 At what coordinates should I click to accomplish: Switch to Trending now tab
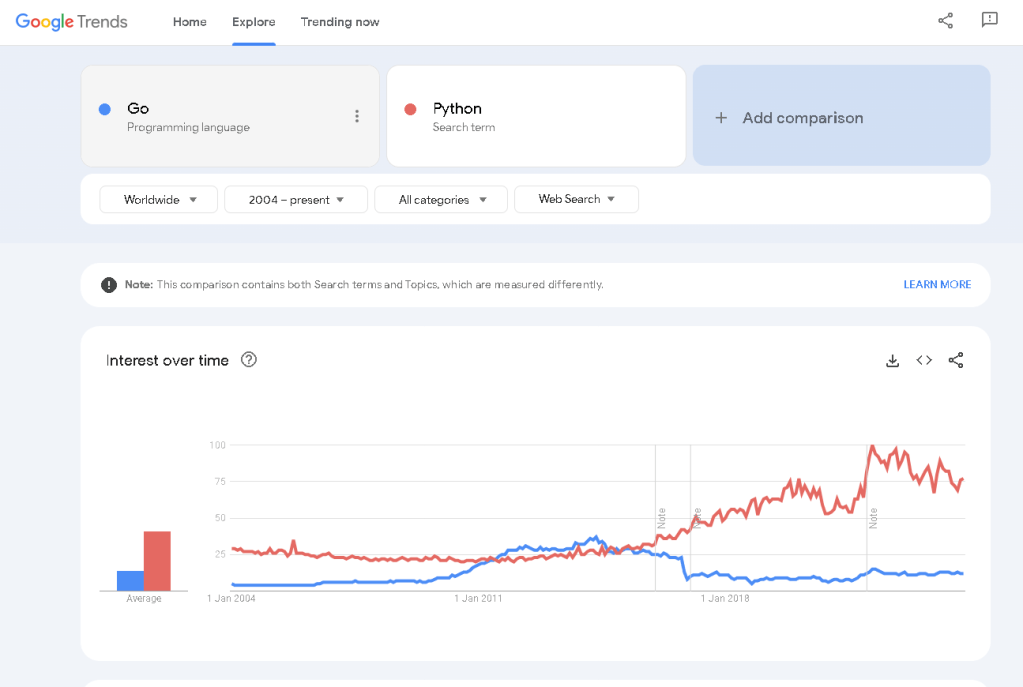coord(340,22)
